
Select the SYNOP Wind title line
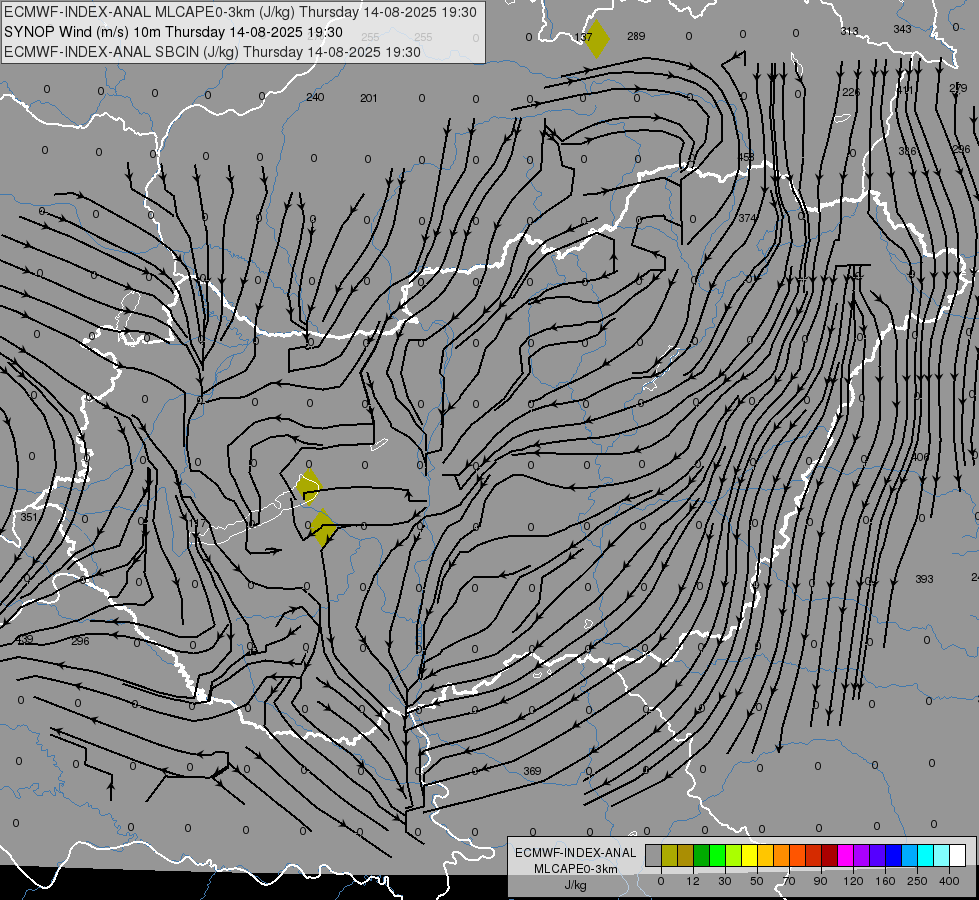173,32
